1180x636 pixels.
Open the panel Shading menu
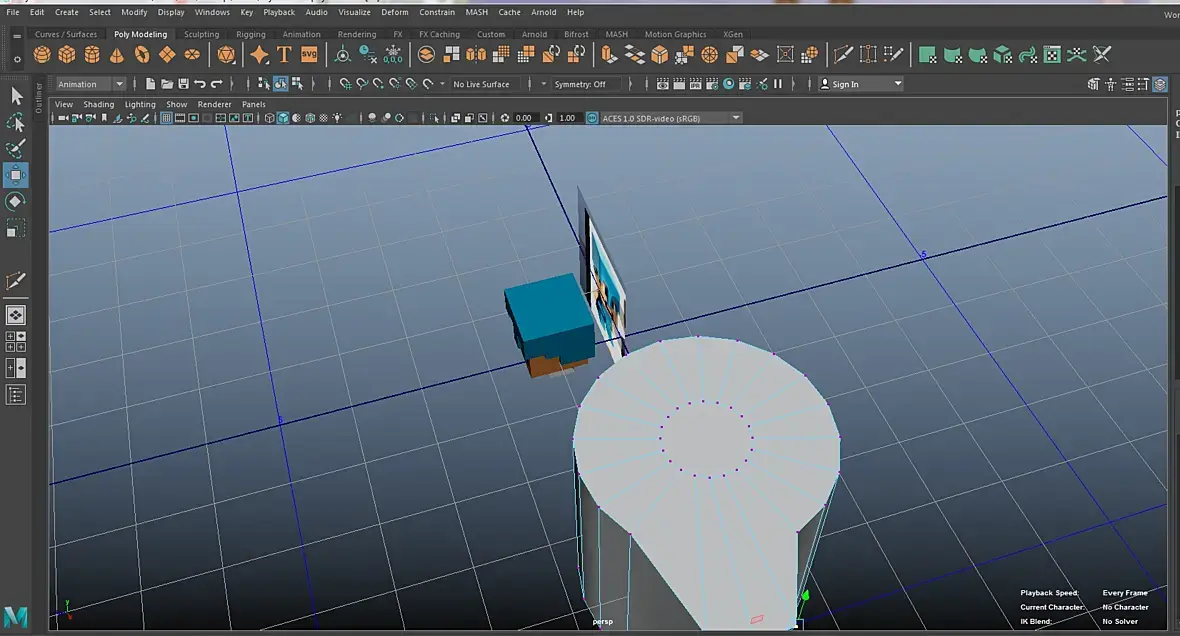99,105
